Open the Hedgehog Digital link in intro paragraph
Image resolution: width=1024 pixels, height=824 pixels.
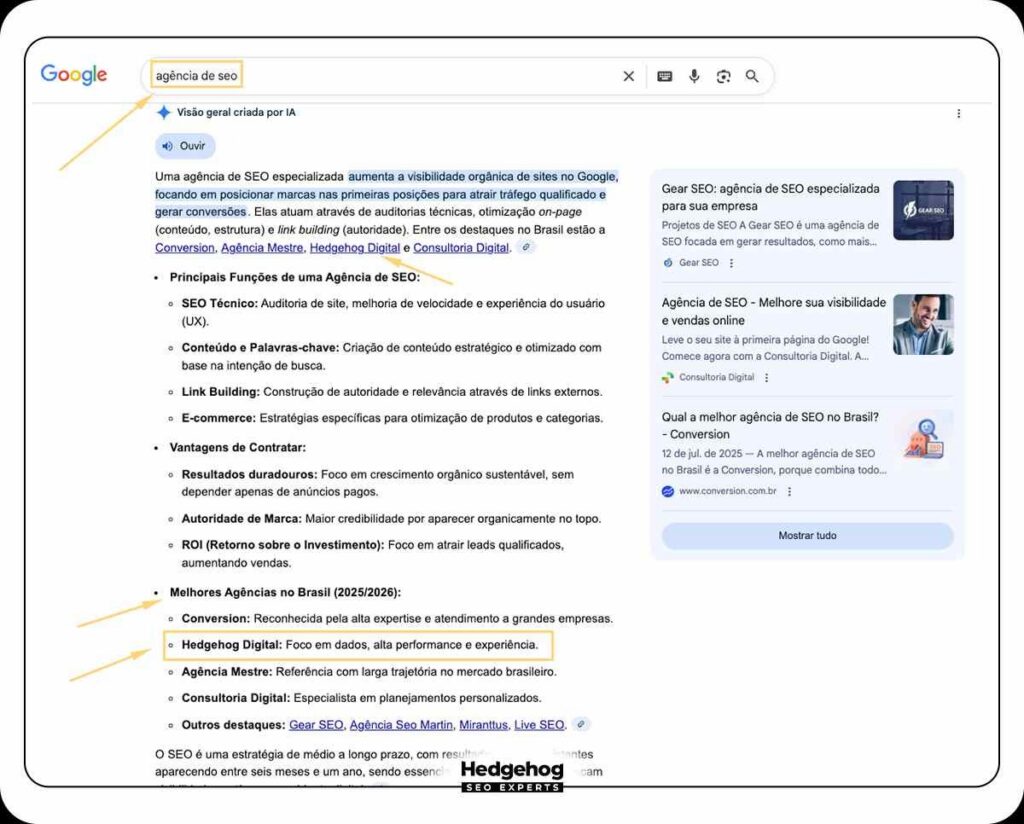pos(354,248)
